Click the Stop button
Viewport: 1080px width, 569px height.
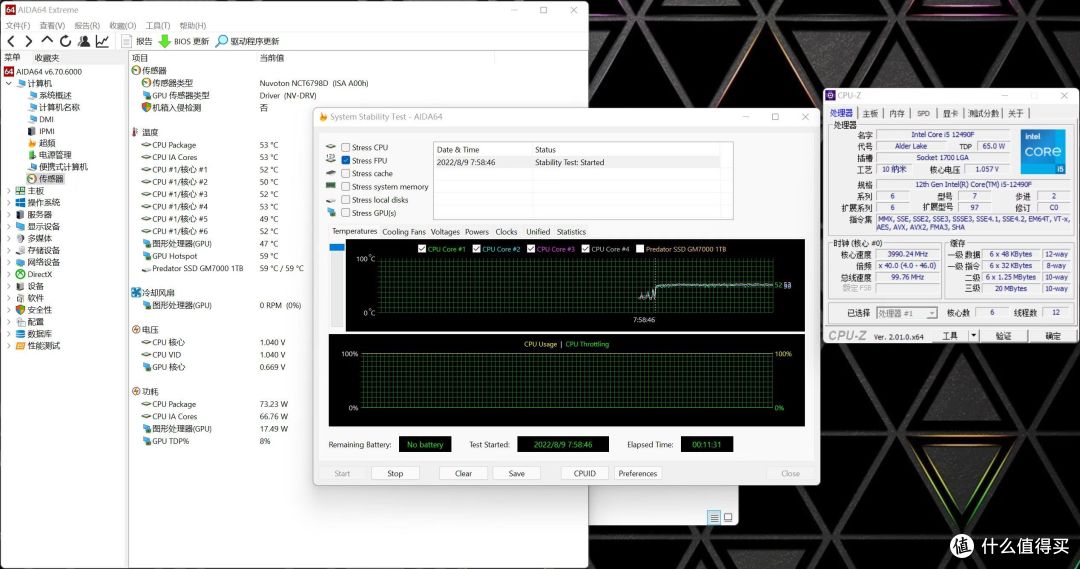point(395,474)
